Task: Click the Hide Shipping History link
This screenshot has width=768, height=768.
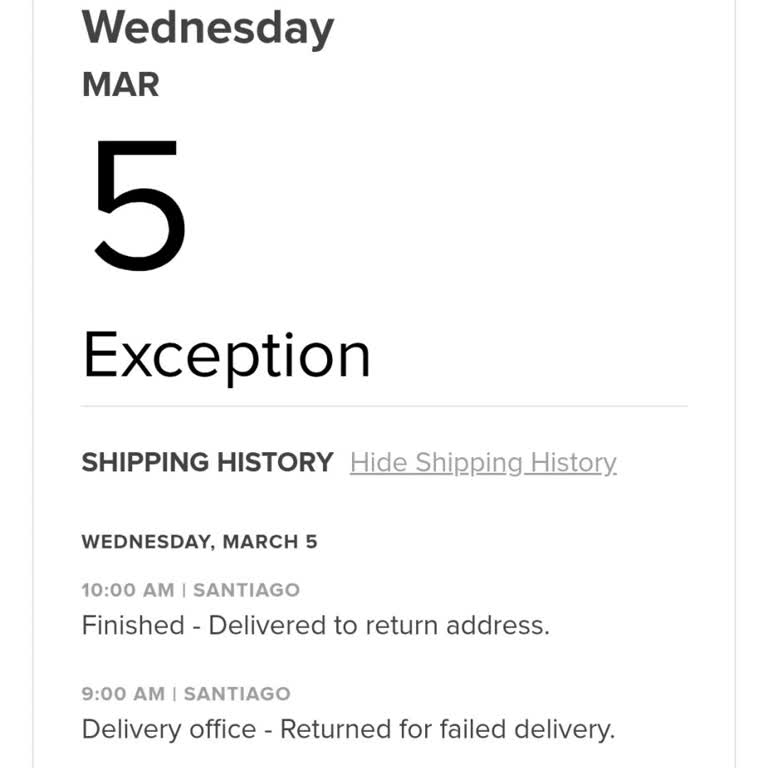Action: click(x=483, y=463)
